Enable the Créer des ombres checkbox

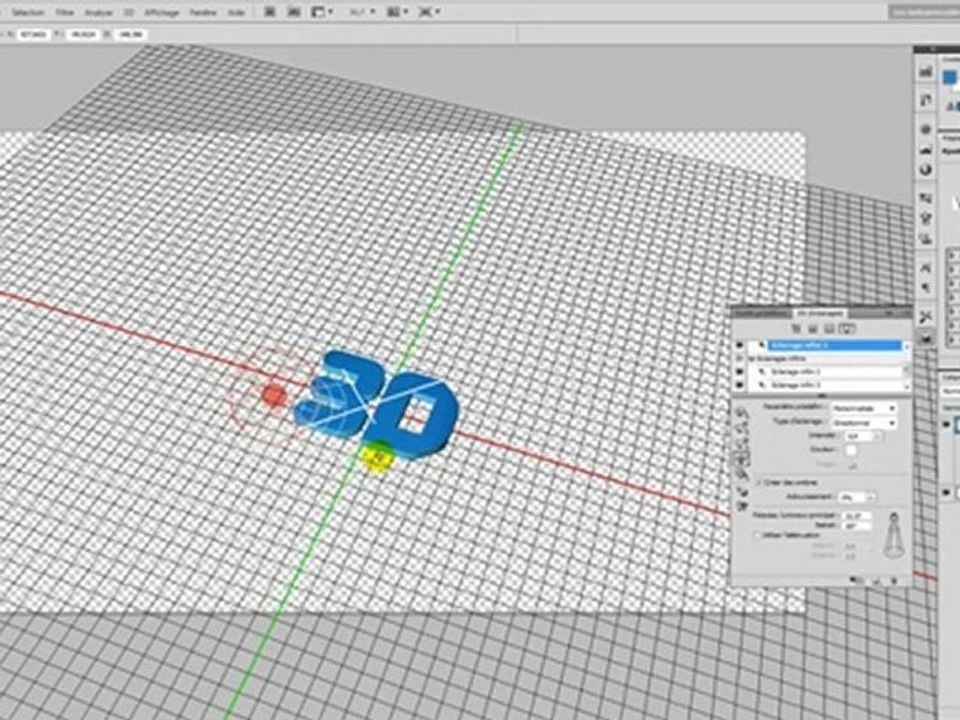[759, 482]
